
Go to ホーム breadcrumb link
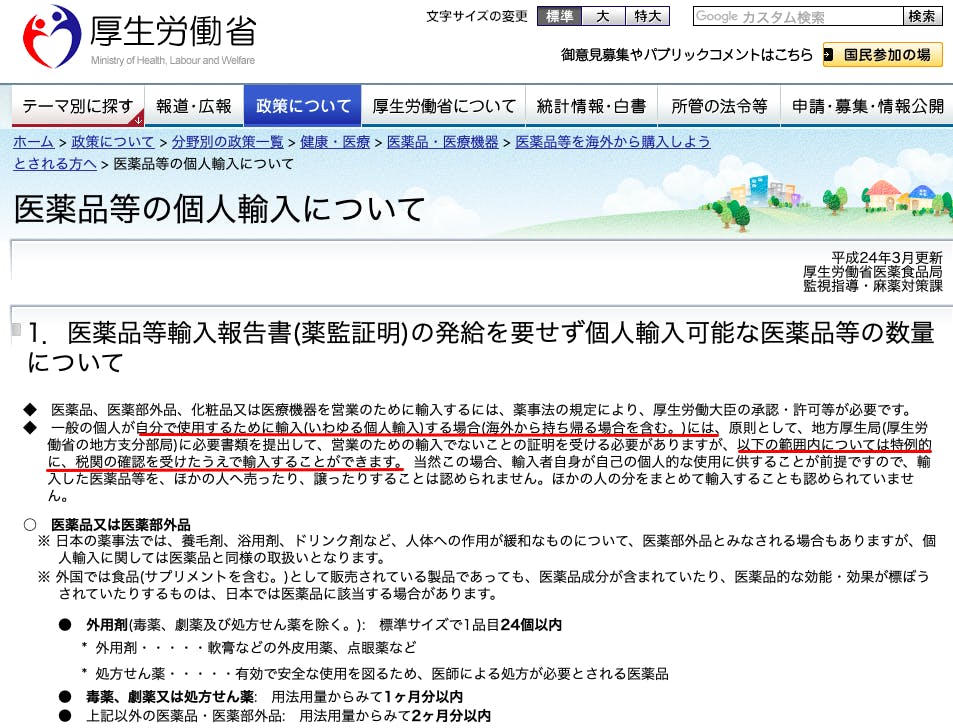coord(33,142)
